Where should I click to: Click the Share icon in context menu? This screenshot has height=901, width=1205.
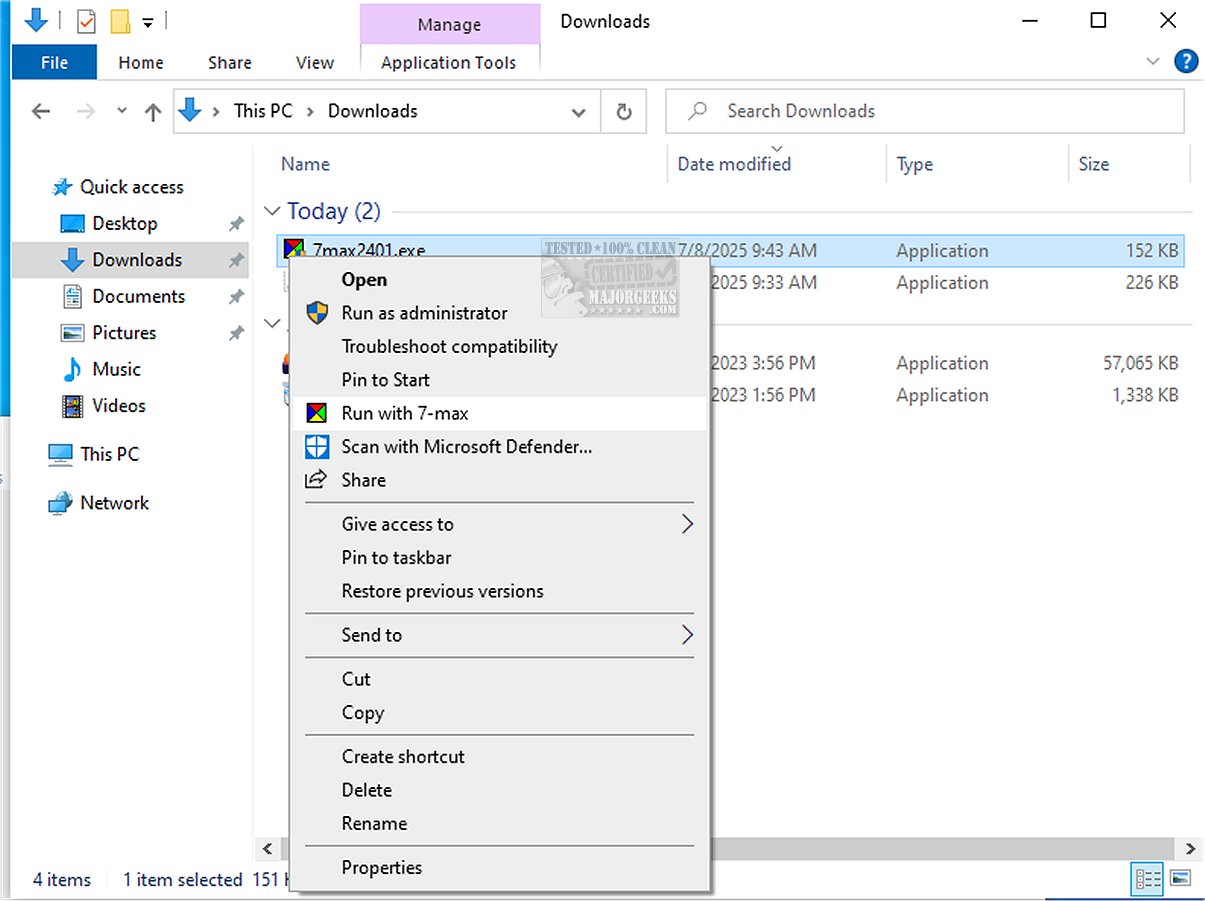point(317,480)
